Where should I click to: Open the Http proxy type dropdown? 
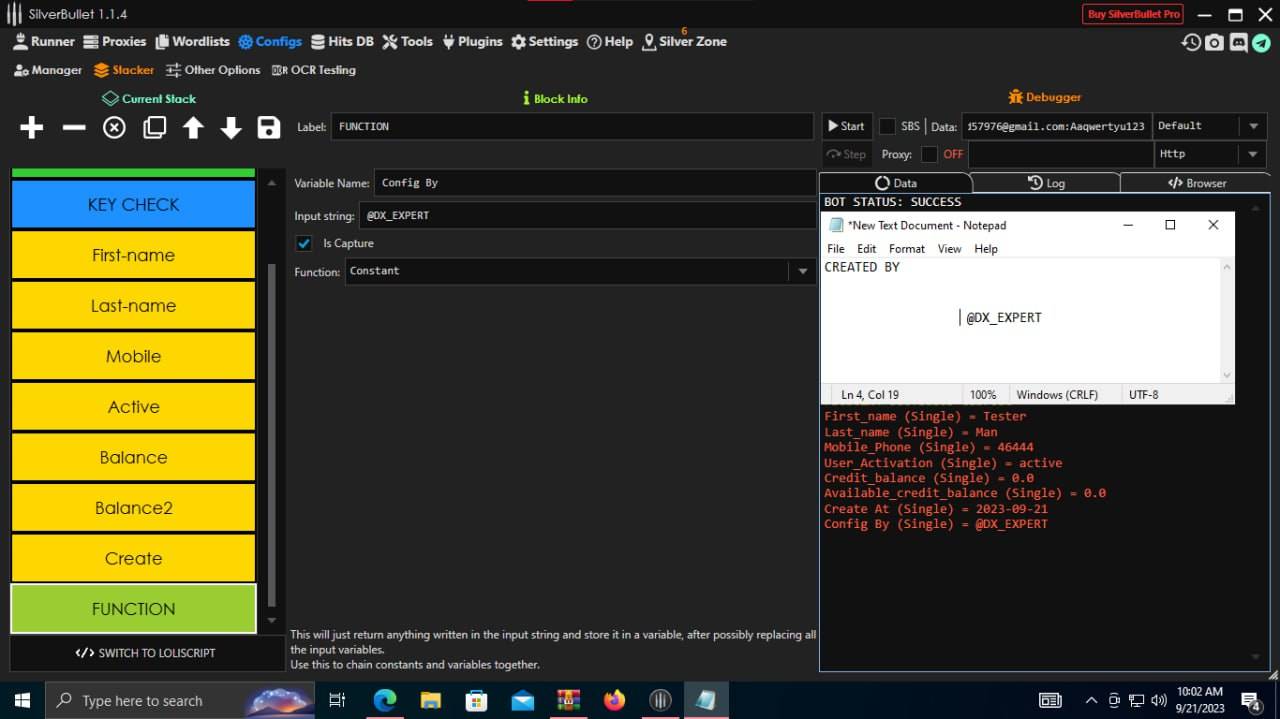coord(1252,154)
